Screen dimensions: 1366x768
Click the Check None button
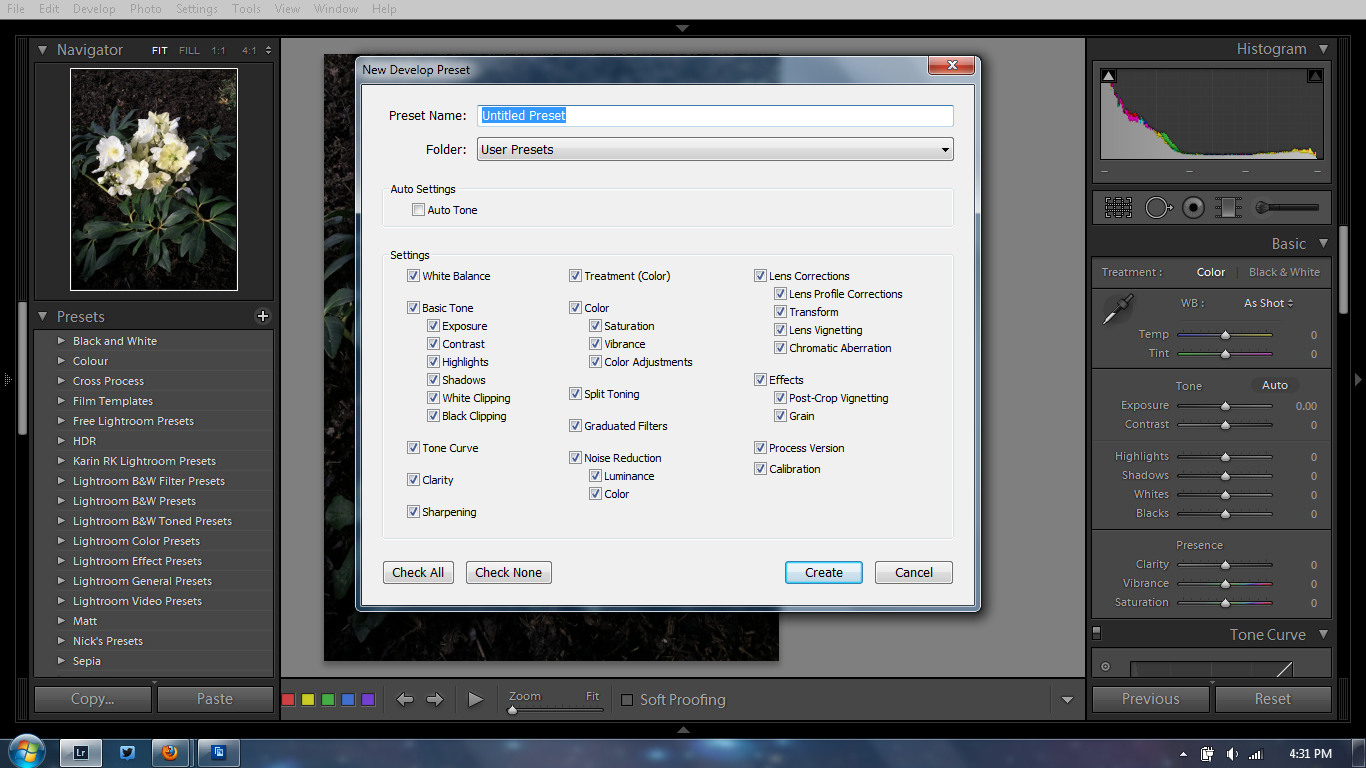pyautogui.click(x=508, y=572)
